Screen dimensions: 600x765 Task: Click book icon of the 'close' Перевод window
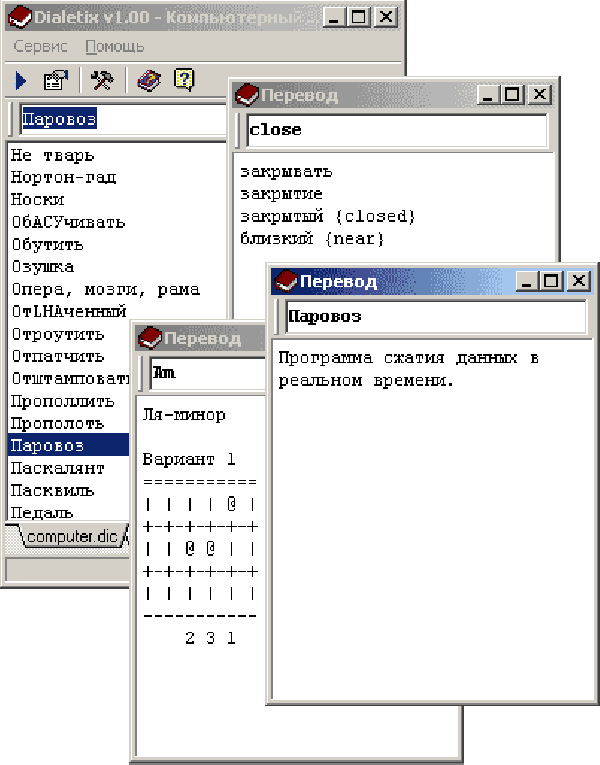tap(246, 95)
